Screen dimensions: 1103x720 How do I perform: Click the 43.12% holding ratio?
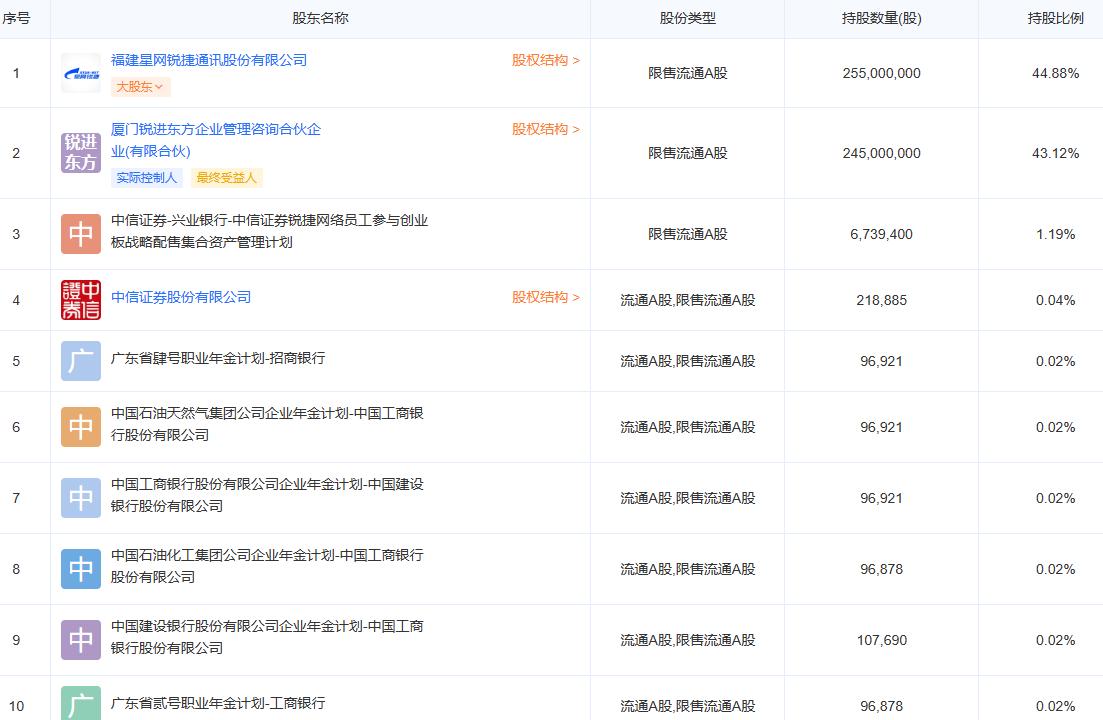1055,153
